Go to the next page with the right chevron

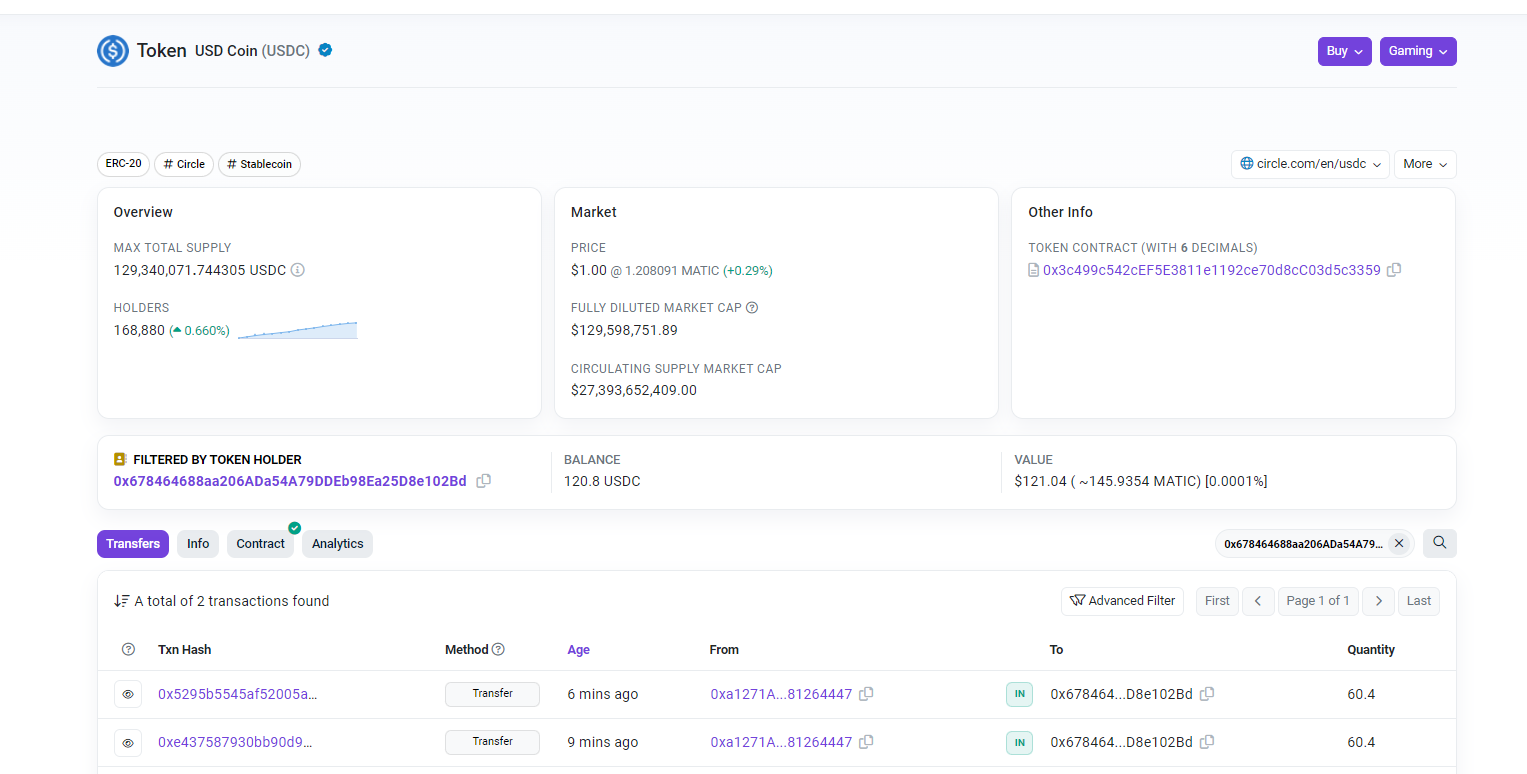point(1378,601)
